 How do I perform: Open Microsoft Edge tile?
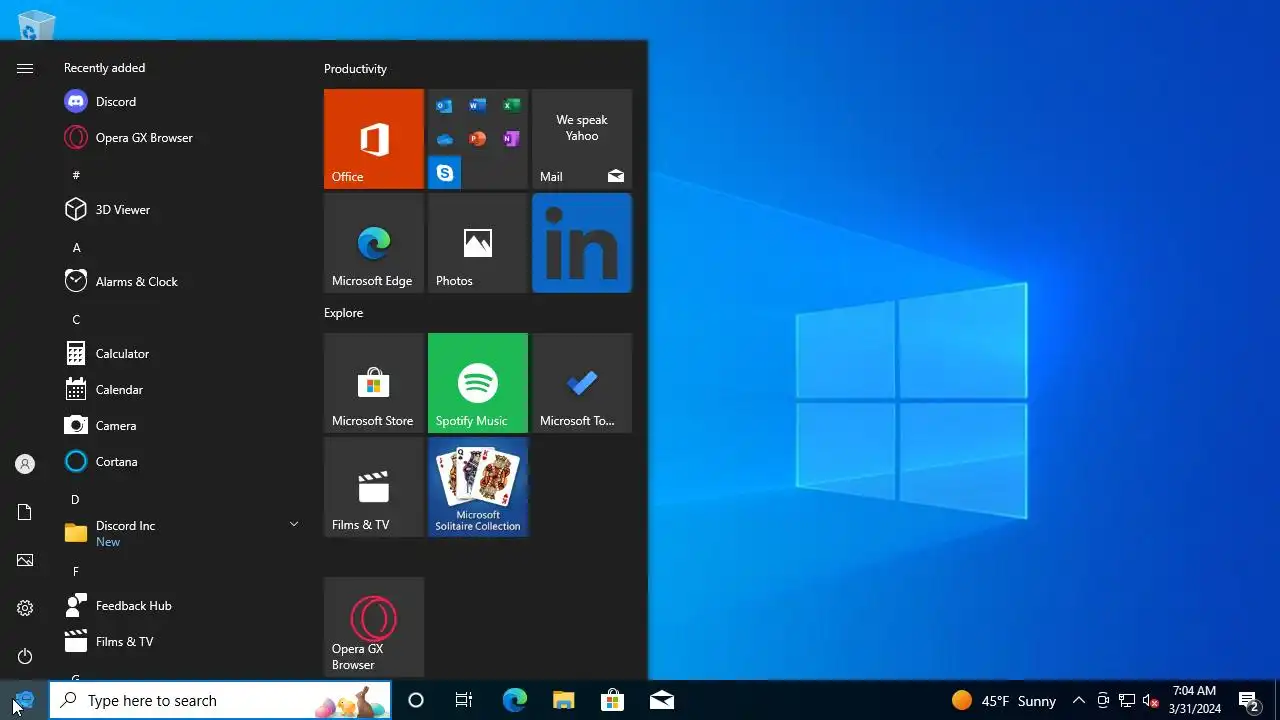coord(374,243)
